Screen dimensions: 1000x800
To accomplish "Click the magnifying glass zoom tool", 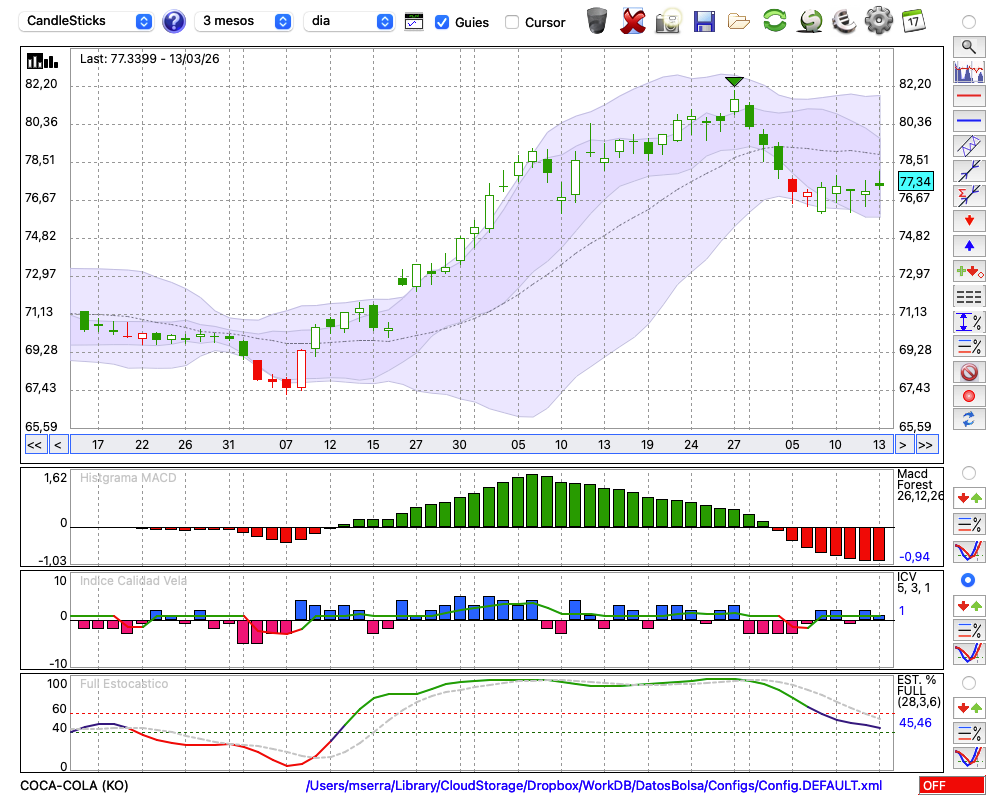I will click(x=968, y=46).
